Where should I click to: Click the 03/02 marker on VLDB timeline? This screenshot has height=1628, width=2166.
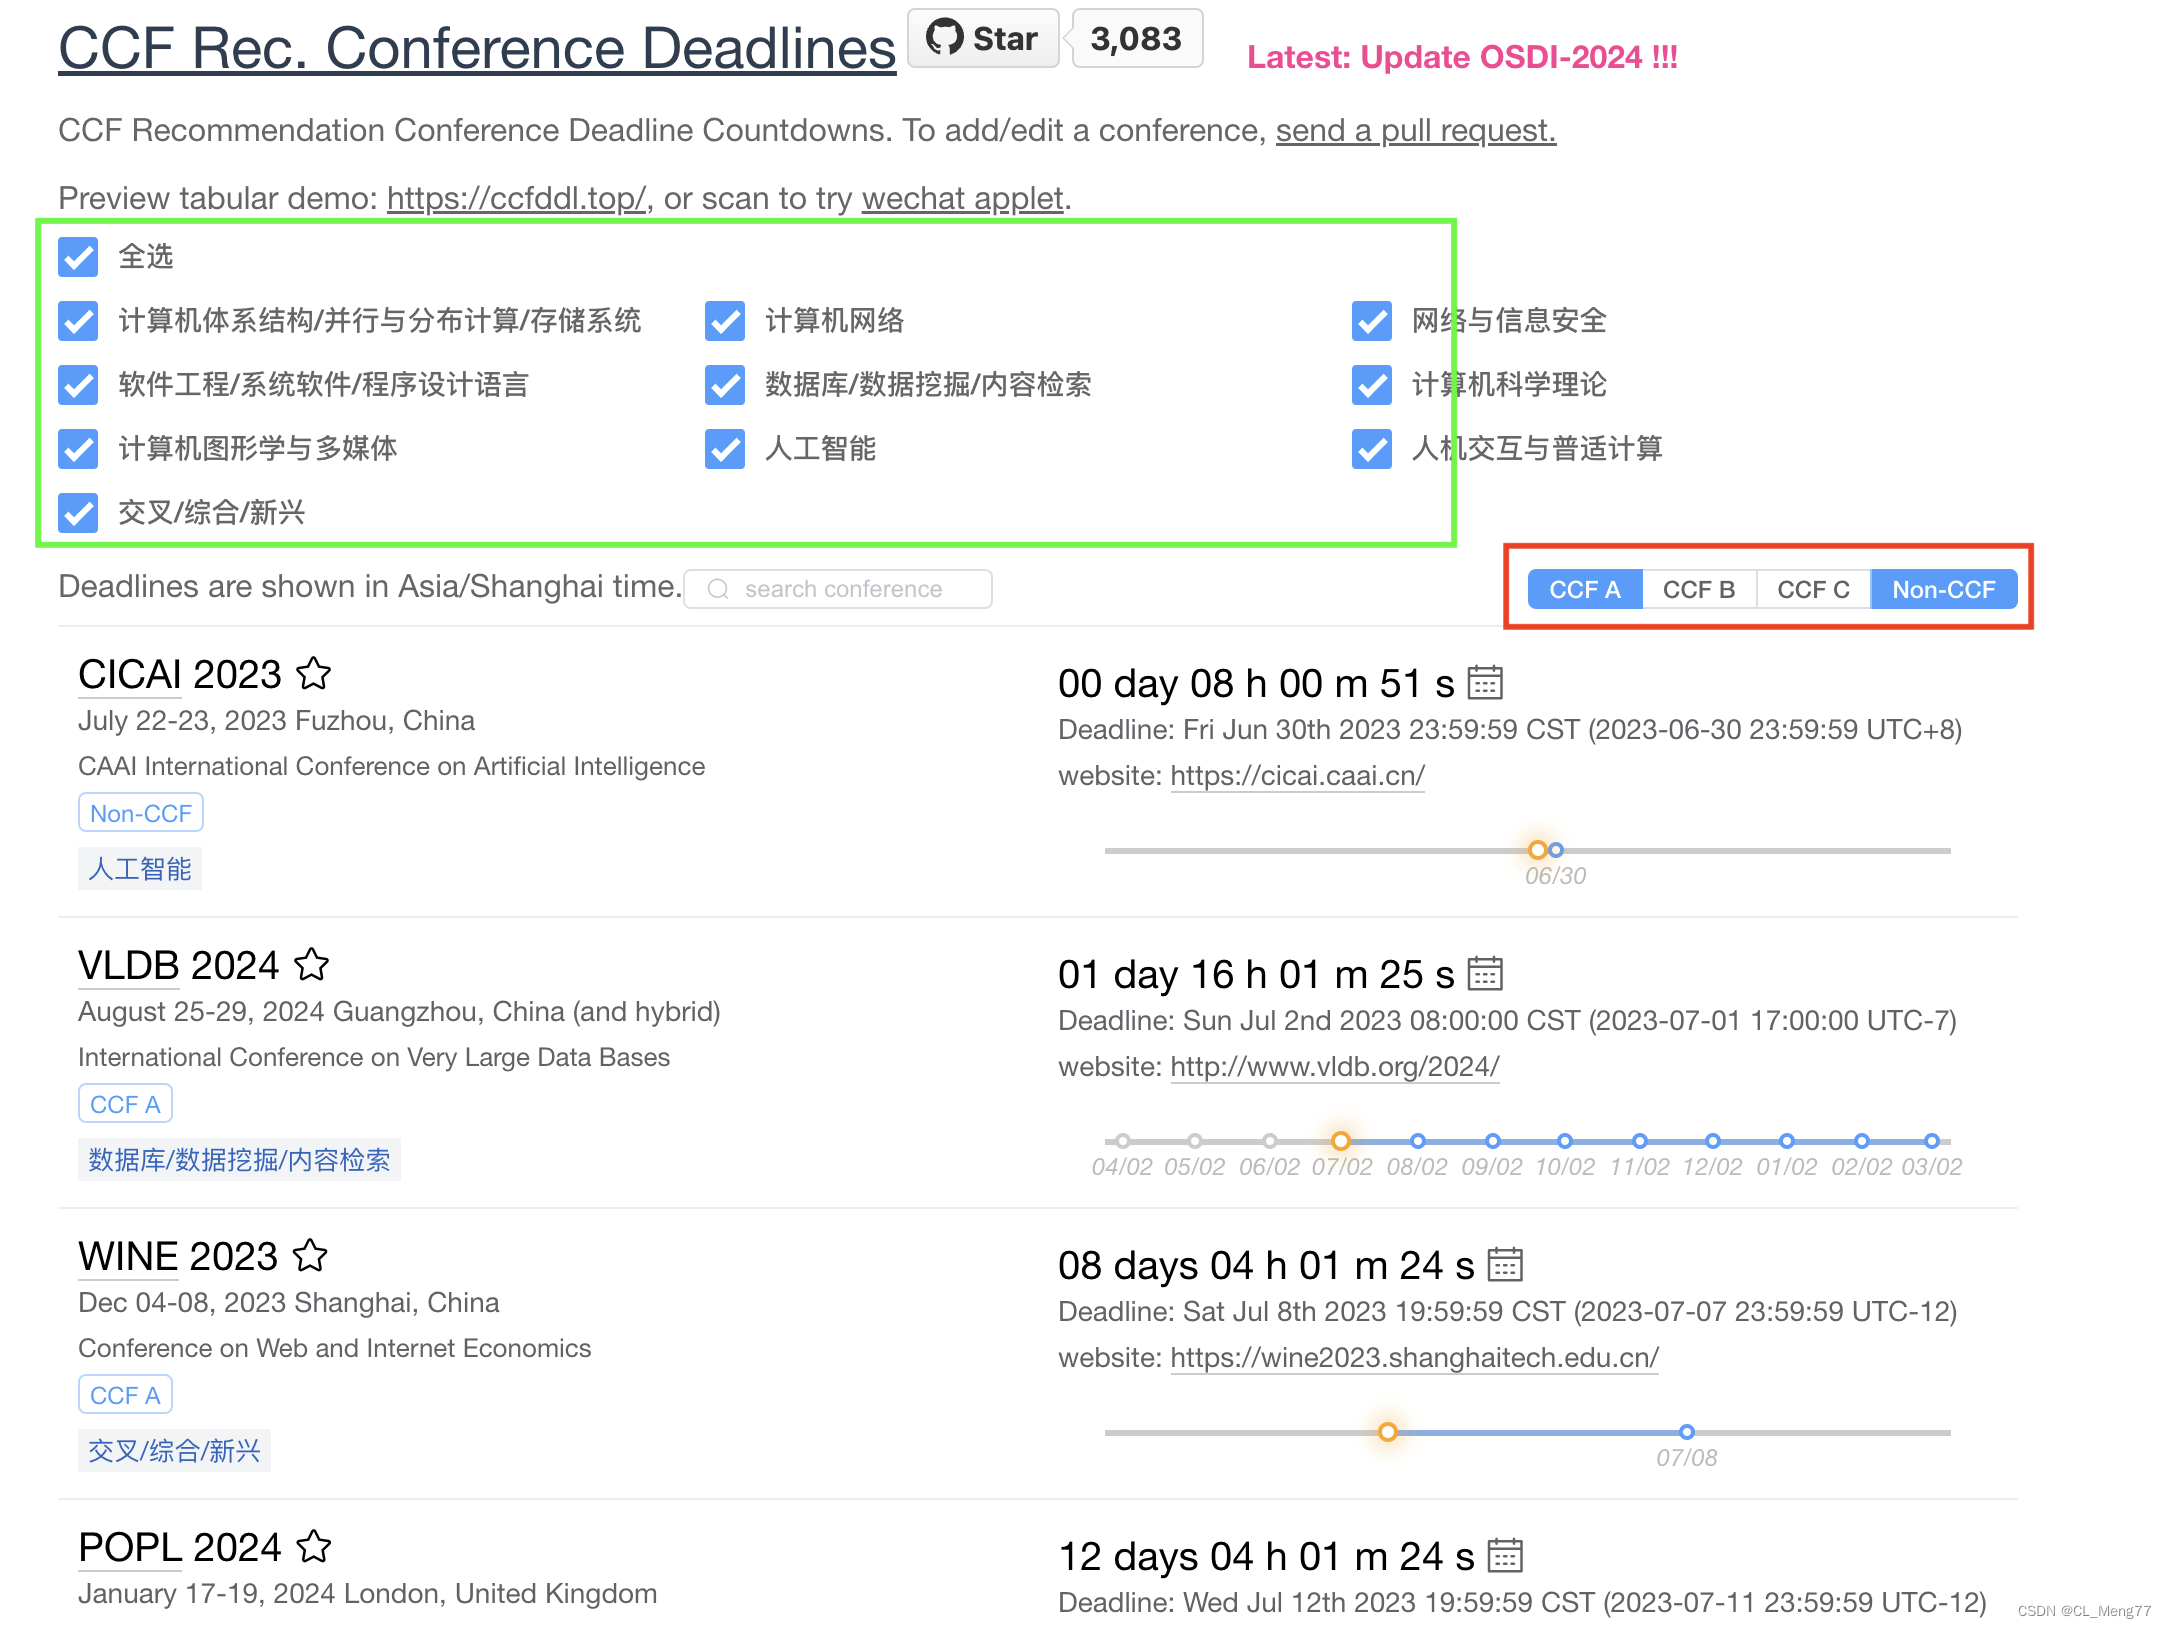1932,1141
